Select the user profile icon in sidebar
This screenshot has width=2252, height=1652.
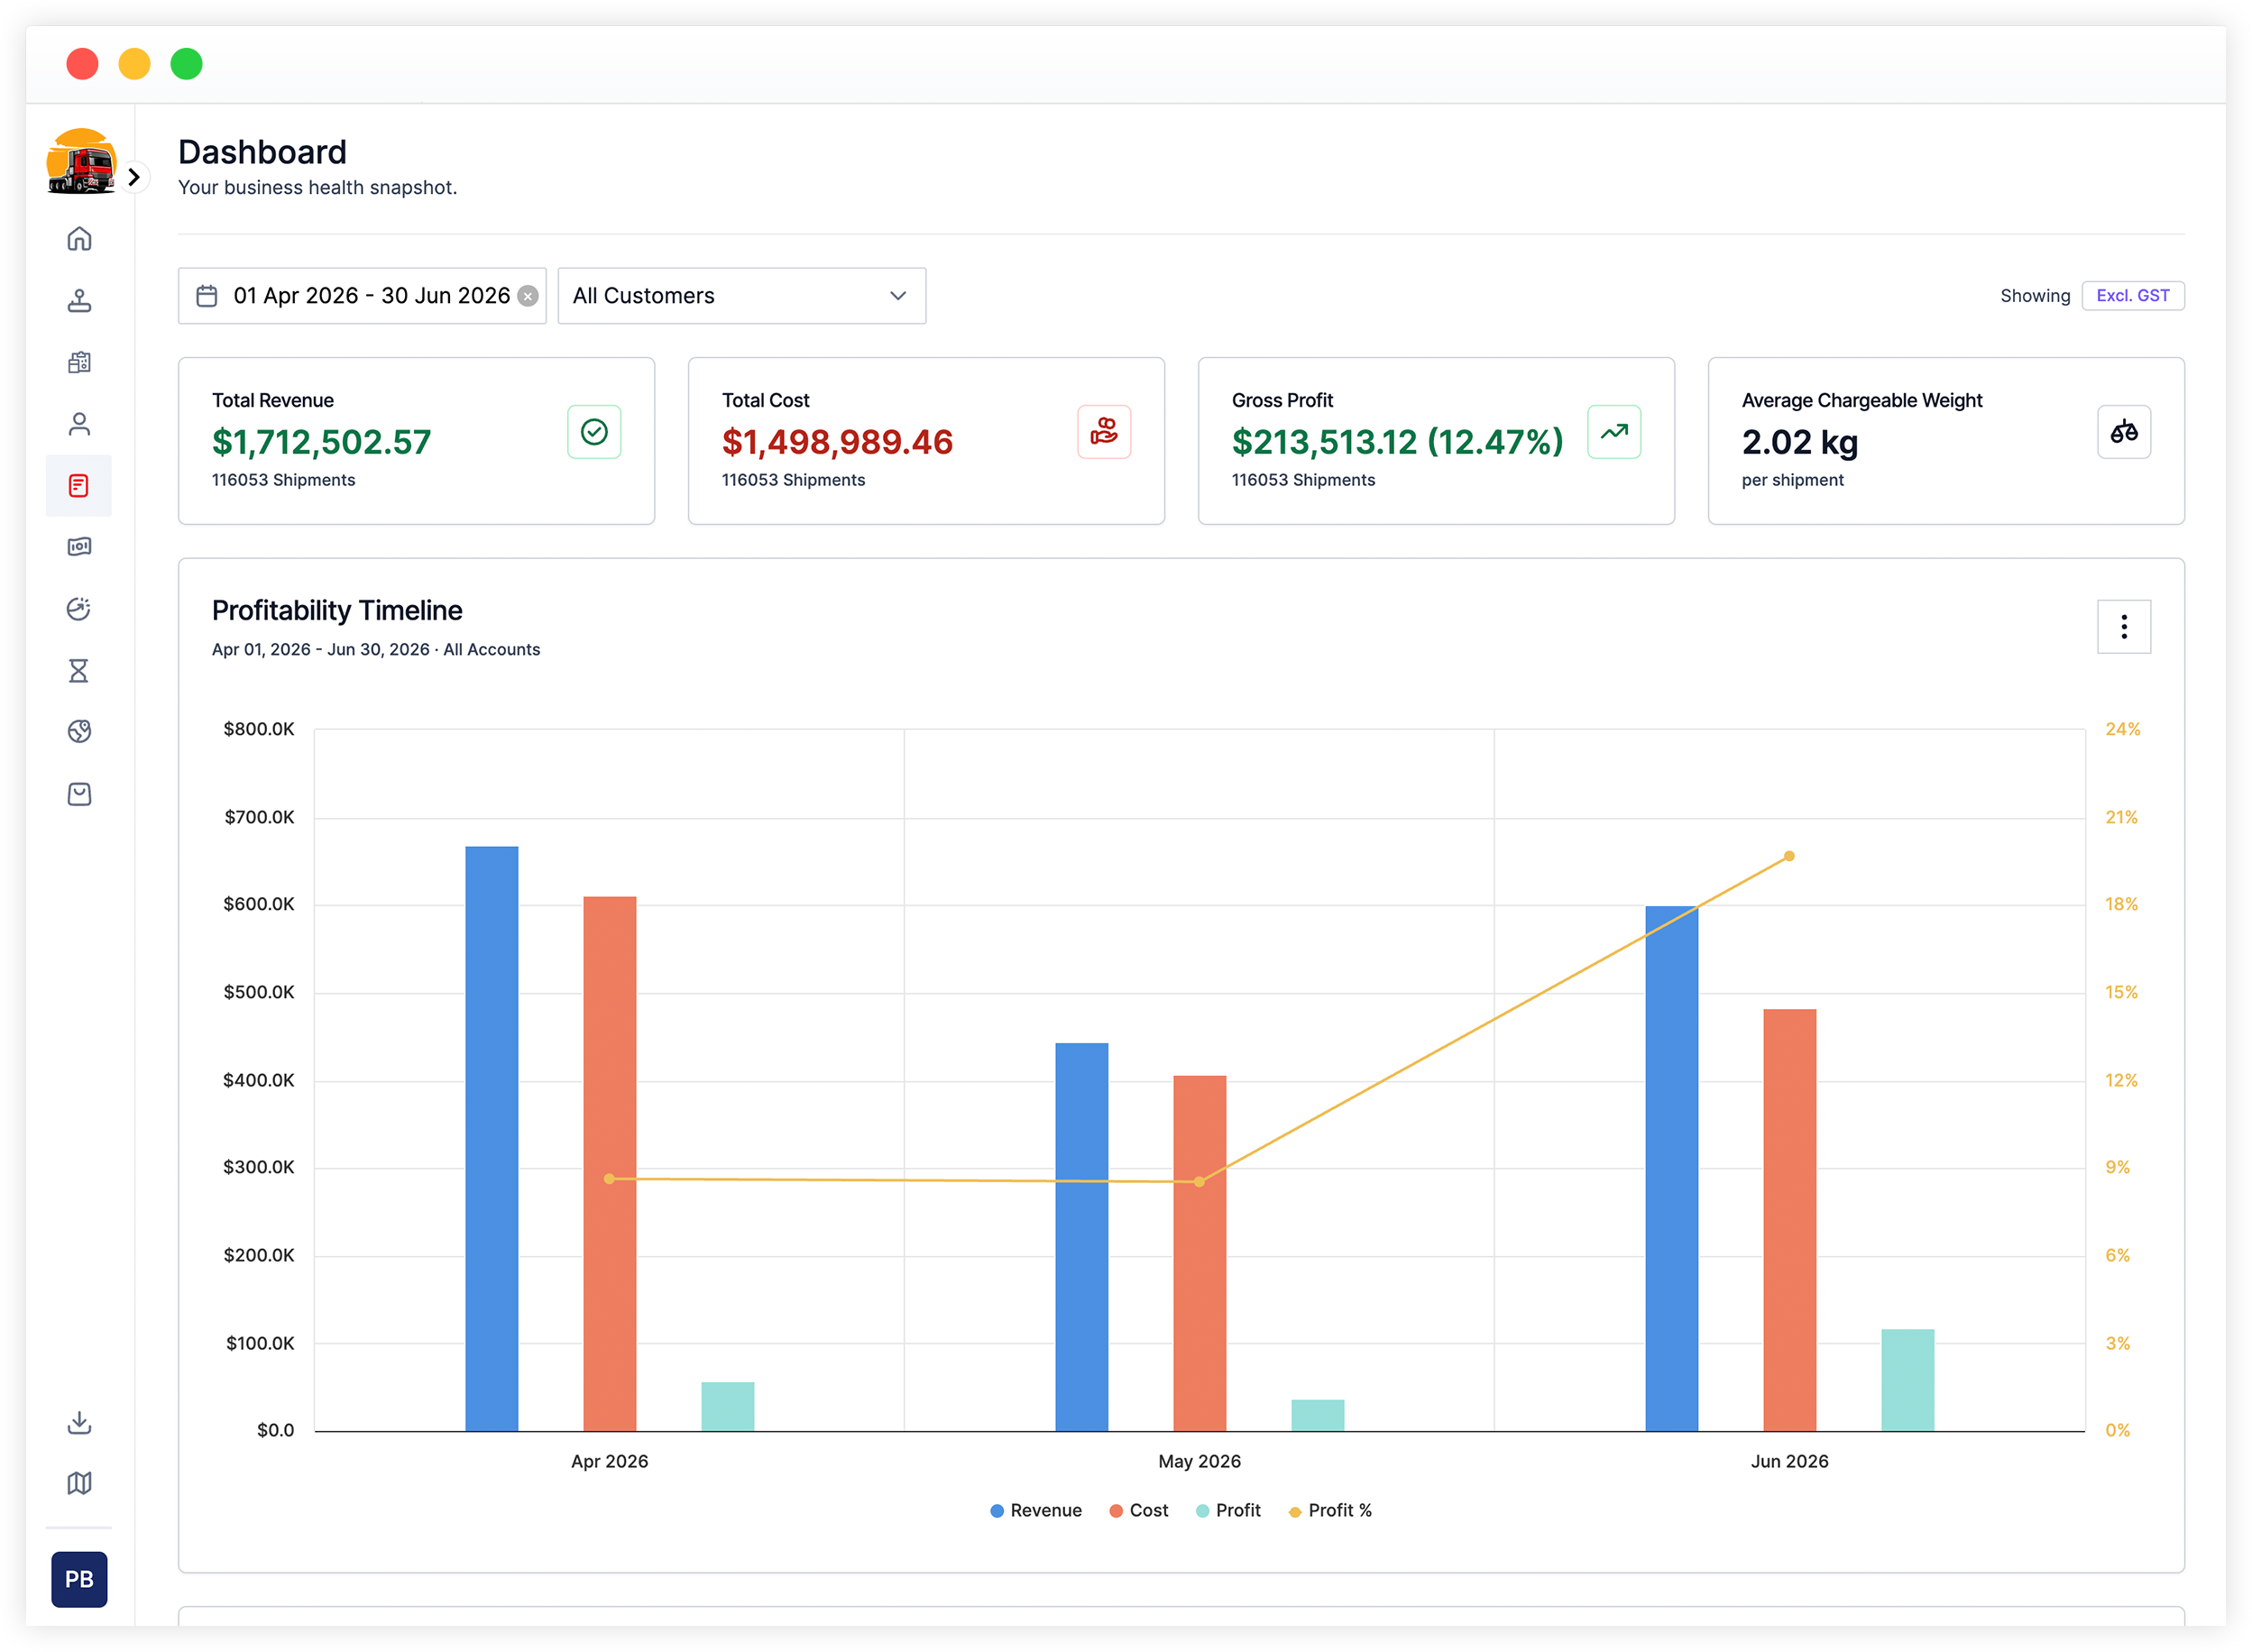click(x=79, y=424)
